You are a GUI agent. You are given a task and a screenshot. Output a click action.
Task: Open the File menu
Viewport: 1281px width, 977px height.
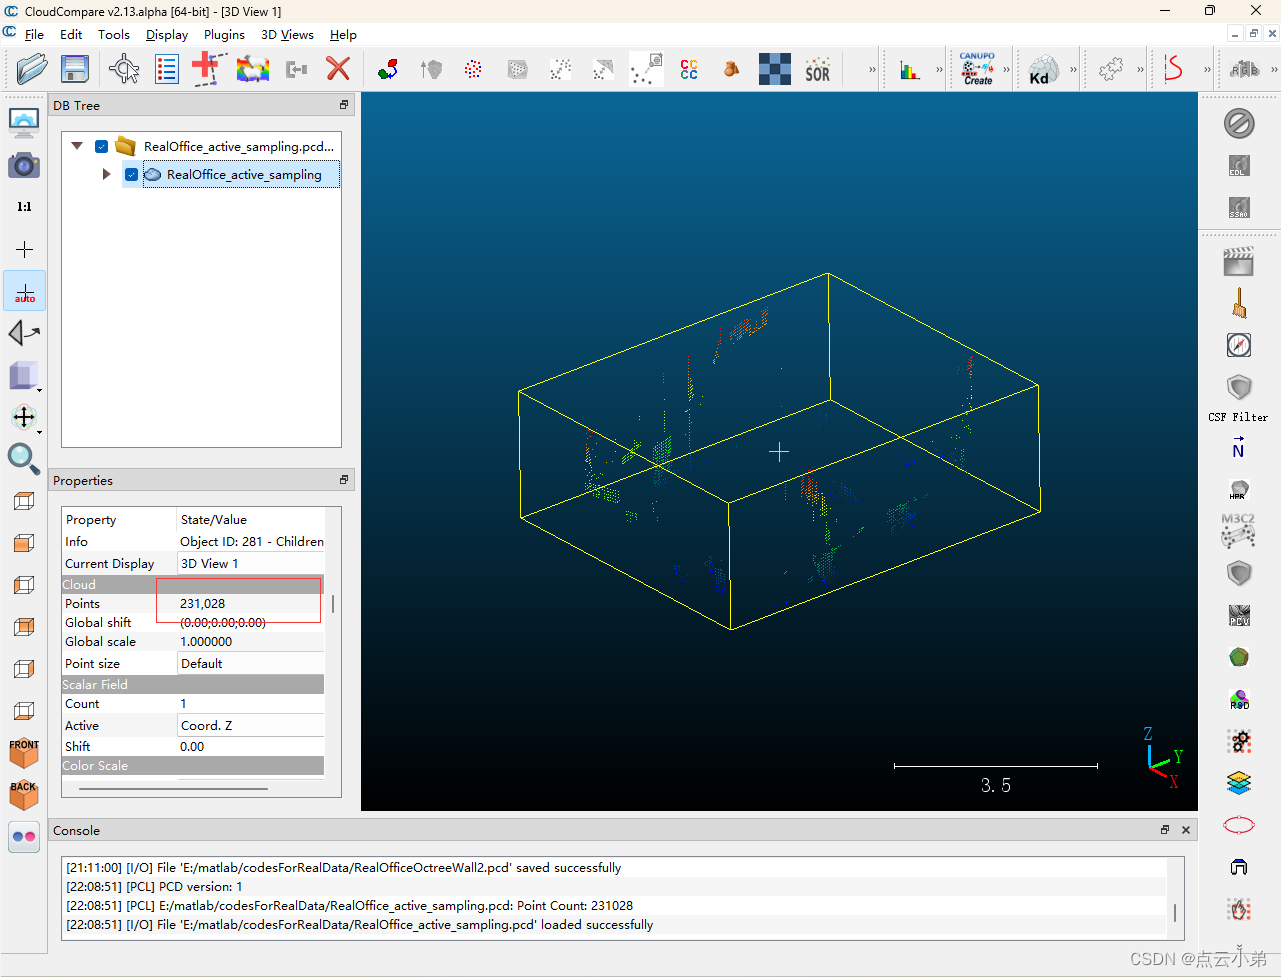coord(34,34)
